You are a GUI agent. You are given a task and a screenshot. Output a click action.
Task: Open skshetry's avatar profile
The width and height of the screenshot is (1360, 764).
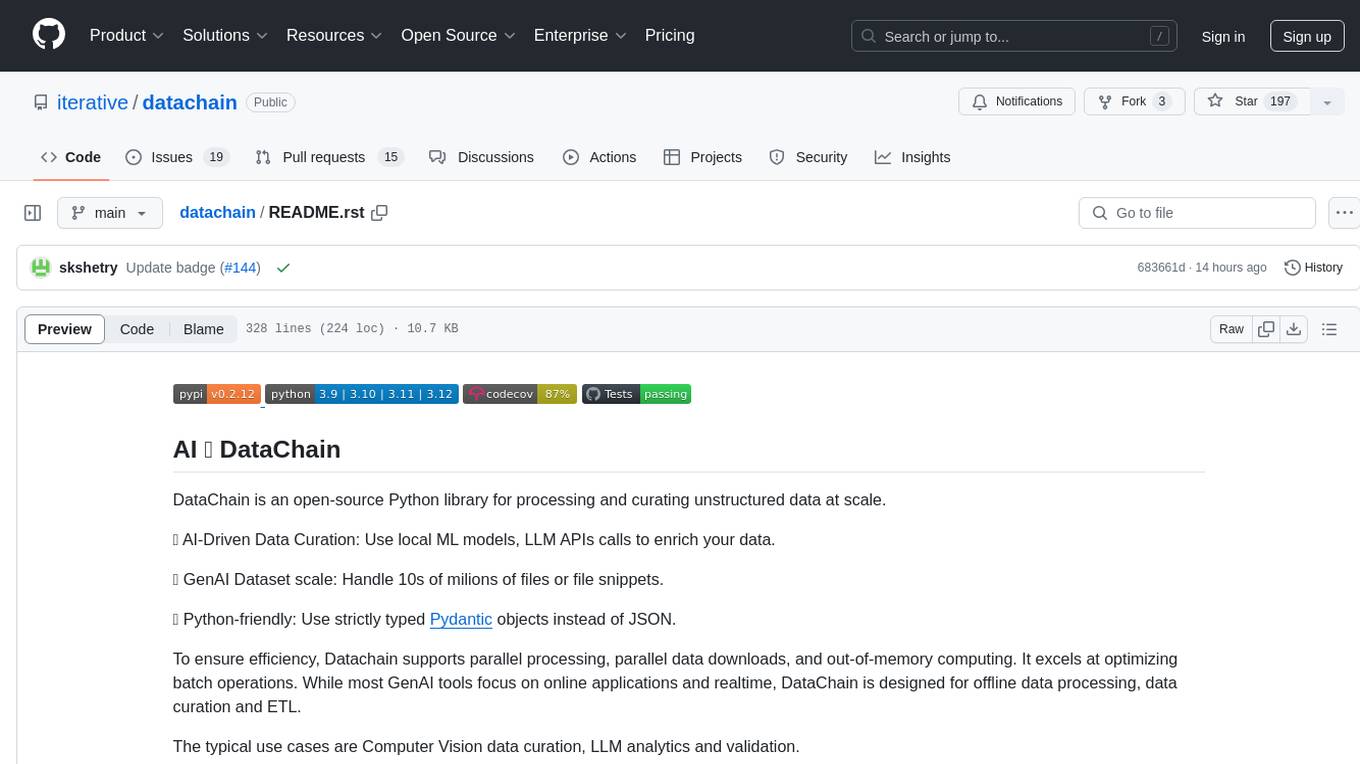click(41, 268)
